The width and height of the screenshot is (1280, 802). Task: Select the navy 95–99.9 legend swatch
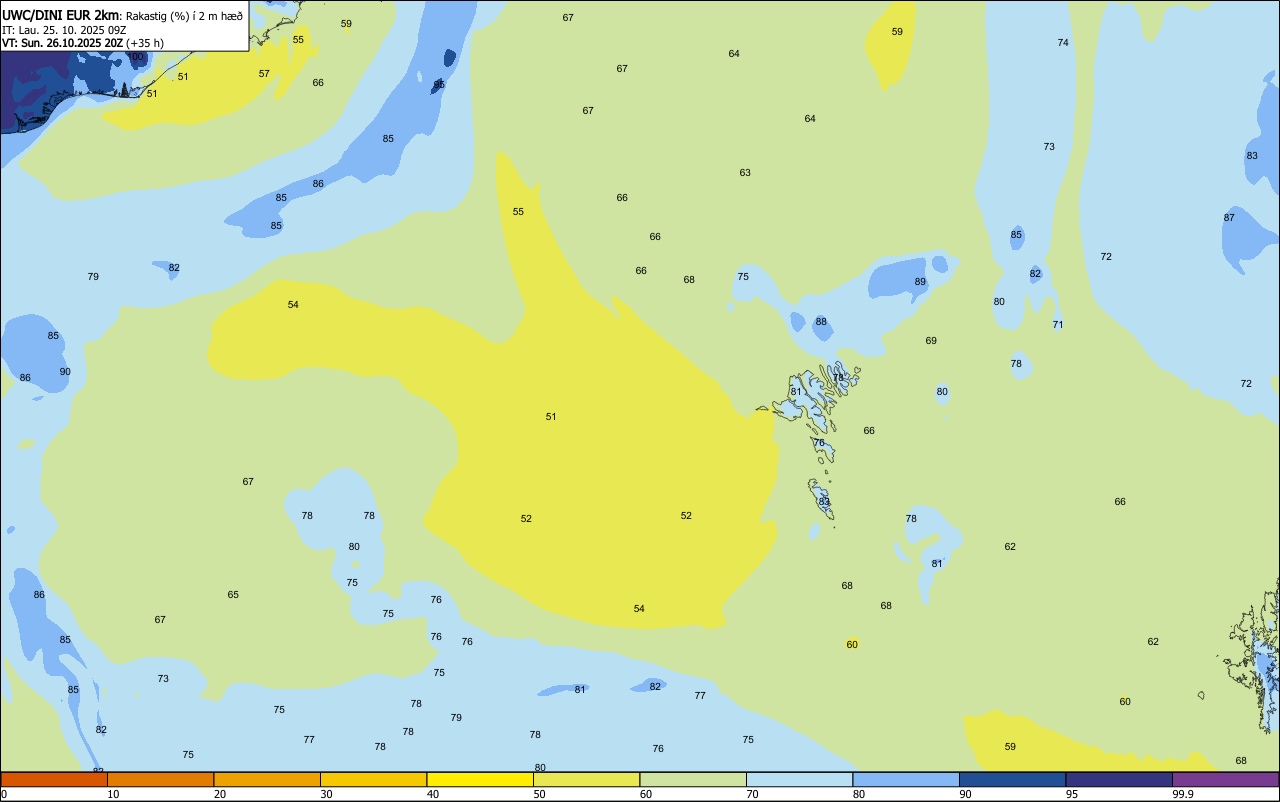(1119, 779)
